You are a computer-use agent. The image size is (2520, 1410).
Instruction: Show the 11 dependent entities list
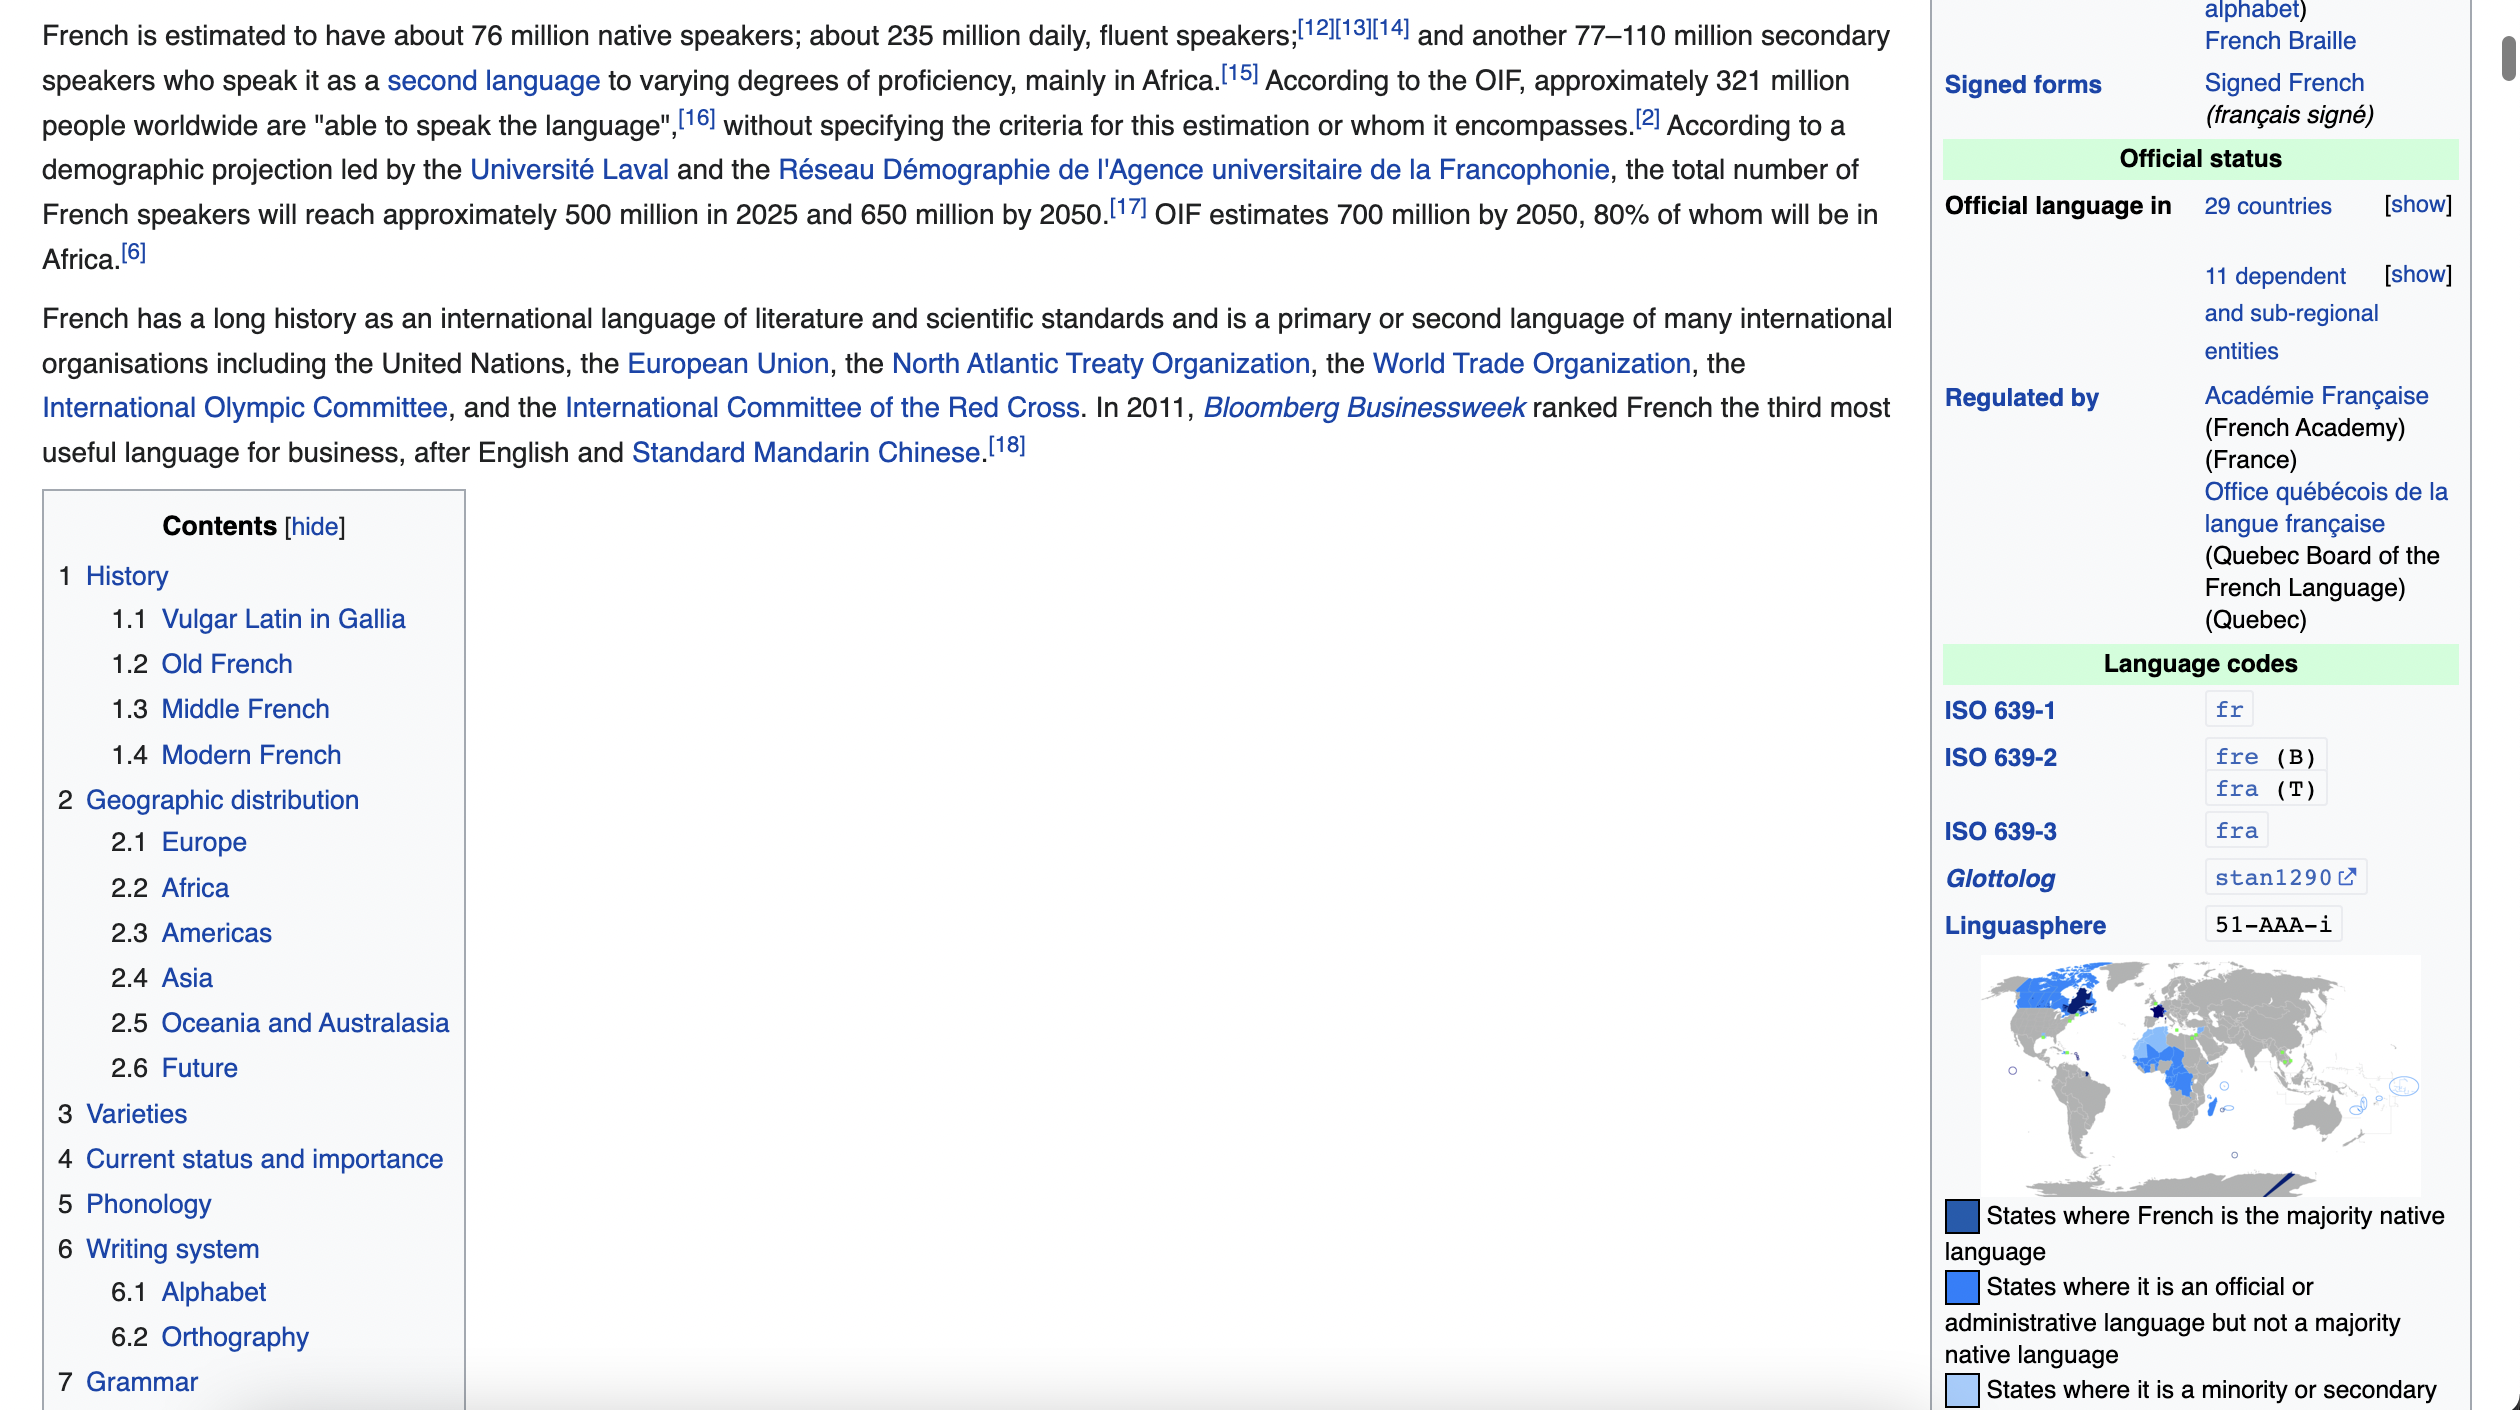(2417, 275)
